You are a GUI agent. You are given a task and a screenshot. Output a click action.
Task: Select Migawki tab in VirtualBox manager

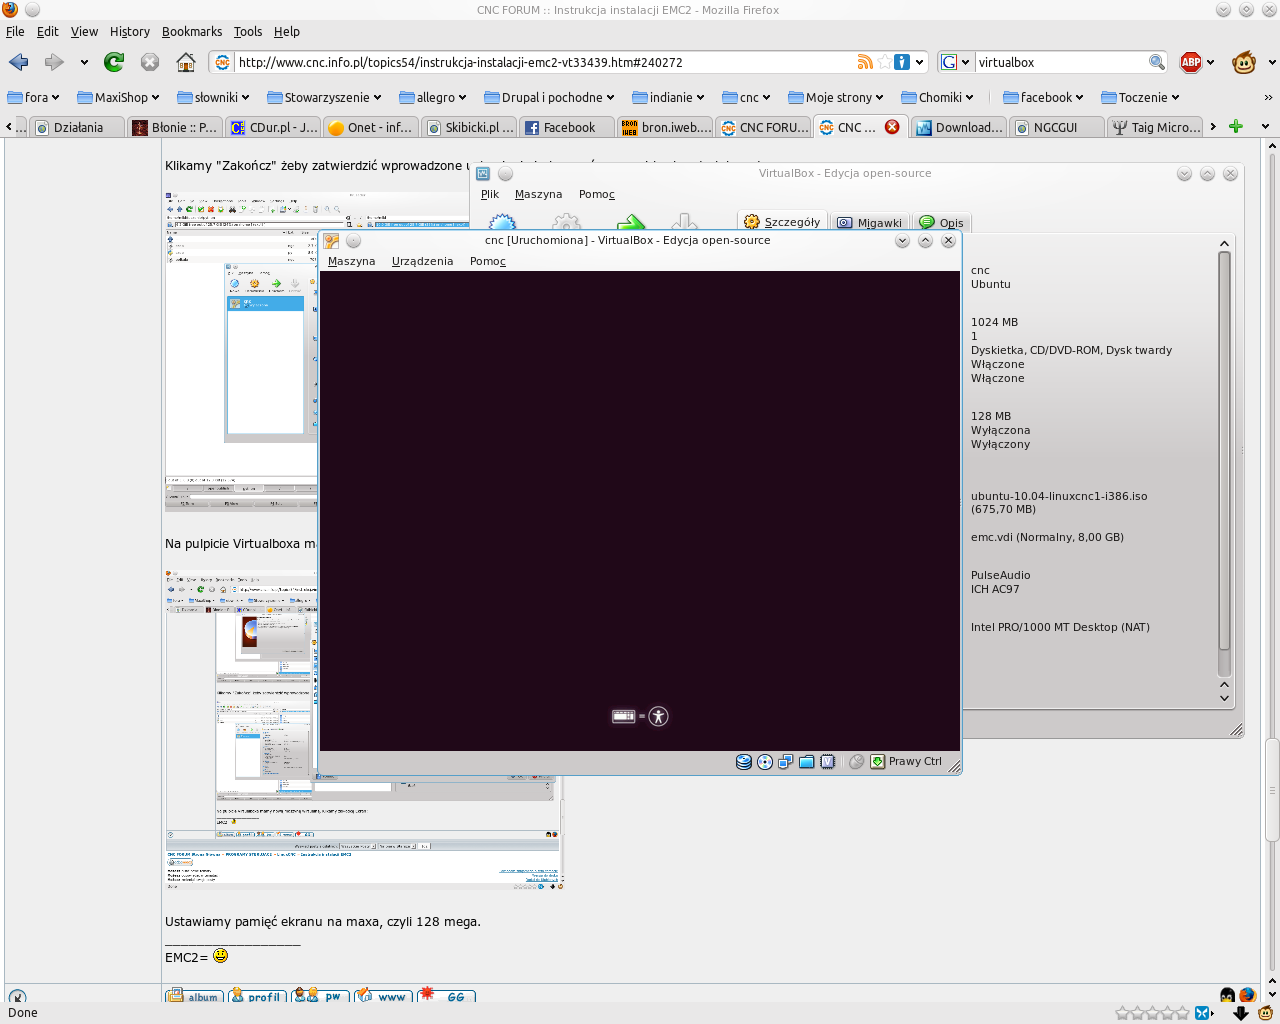(x=870, y=222)
